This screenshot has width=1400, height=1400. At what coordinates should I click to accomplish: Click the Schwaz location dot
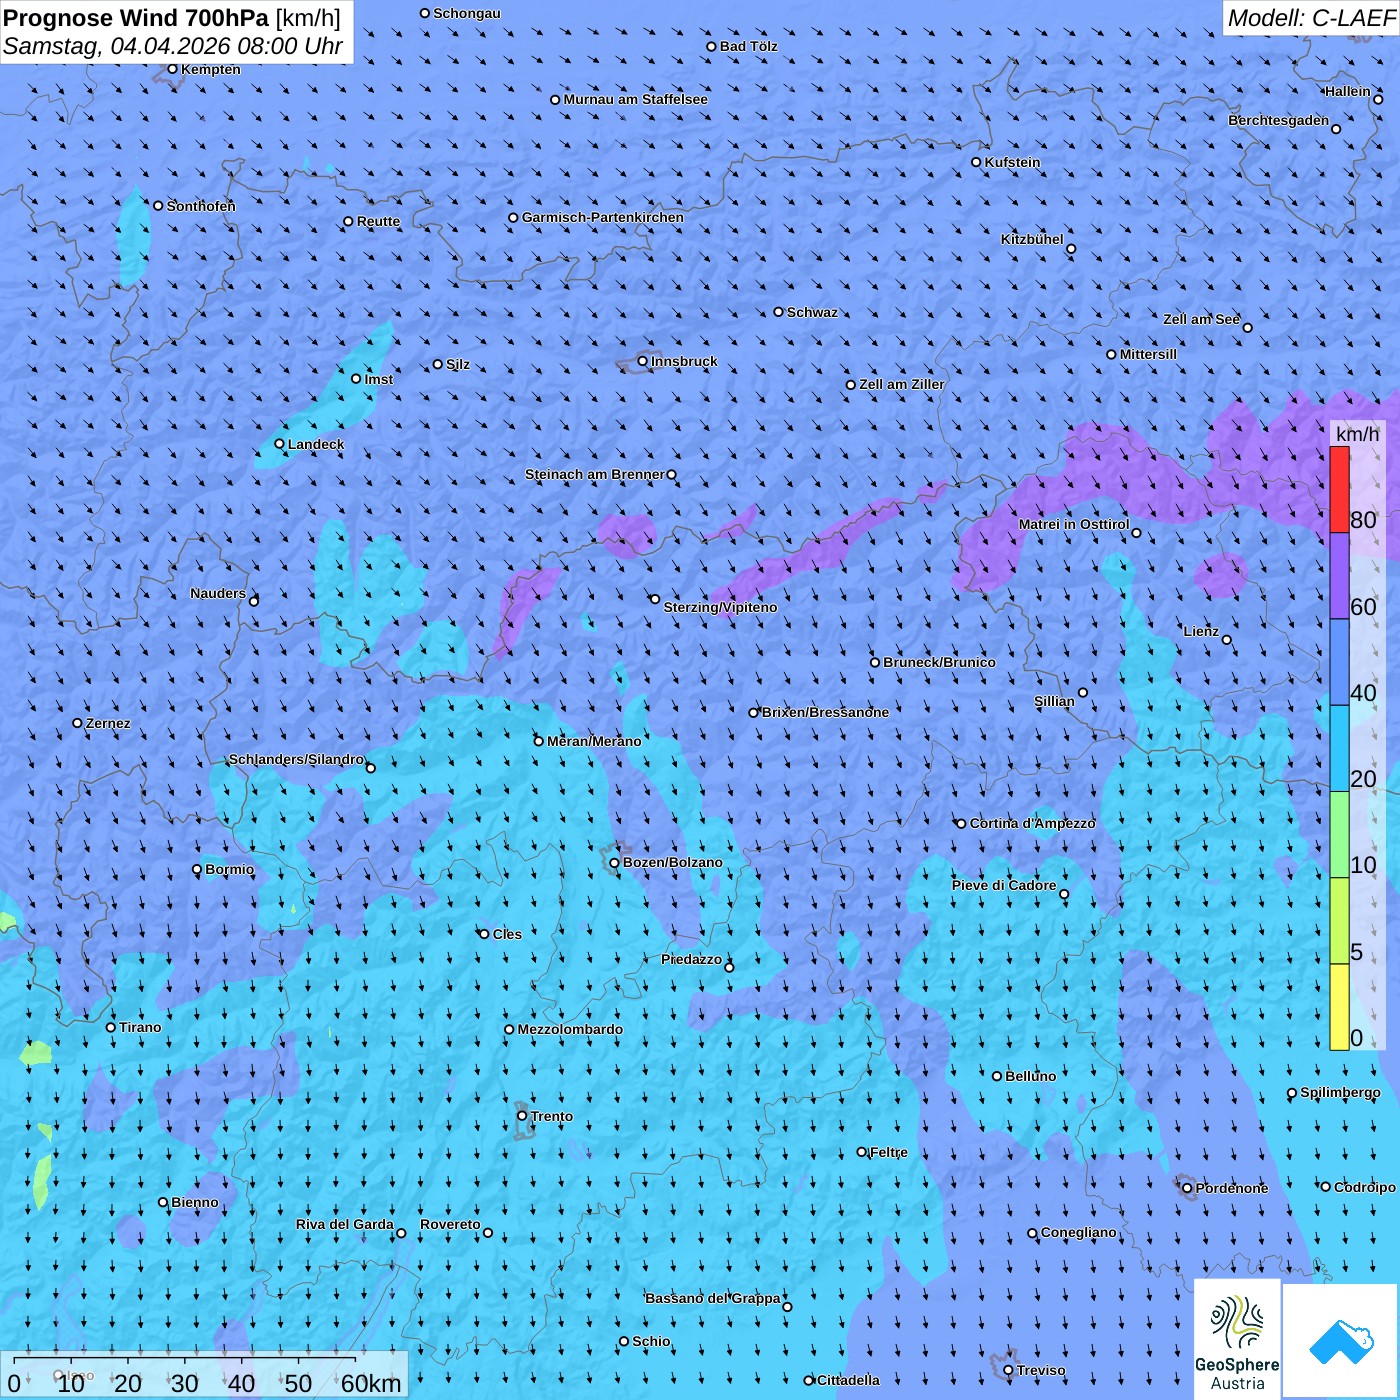[779, 312]
